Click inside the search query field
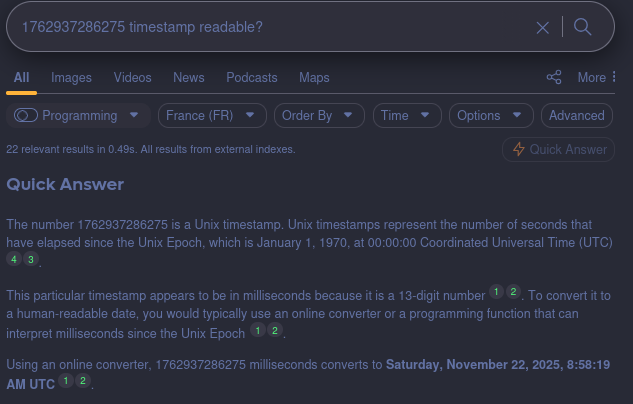Image resolution: width=633 pixels, height=404 pixels. 270,27
